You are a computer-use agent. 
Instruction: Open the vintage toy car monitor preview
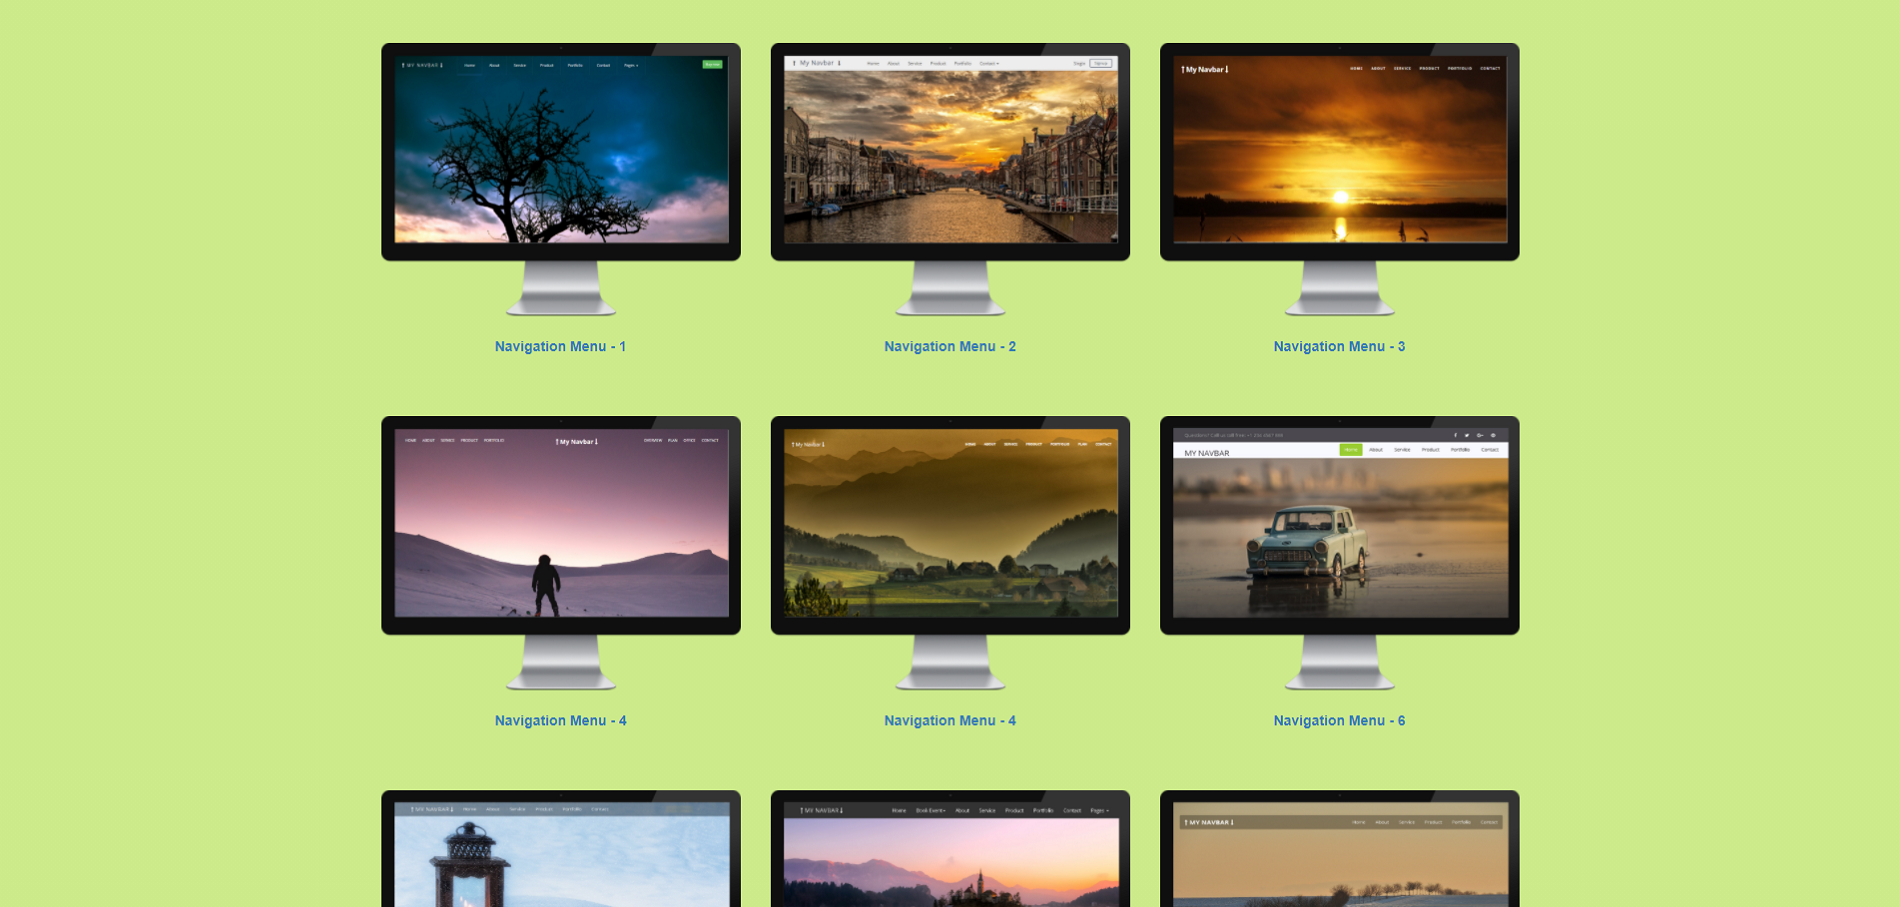(1340, 553)
